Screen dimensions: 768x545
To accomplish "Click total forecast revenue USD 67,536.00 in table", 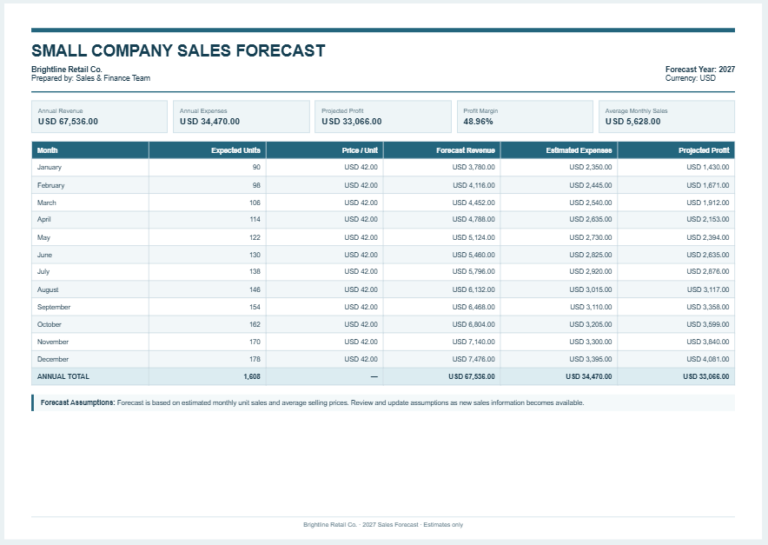I will (472, 377).
